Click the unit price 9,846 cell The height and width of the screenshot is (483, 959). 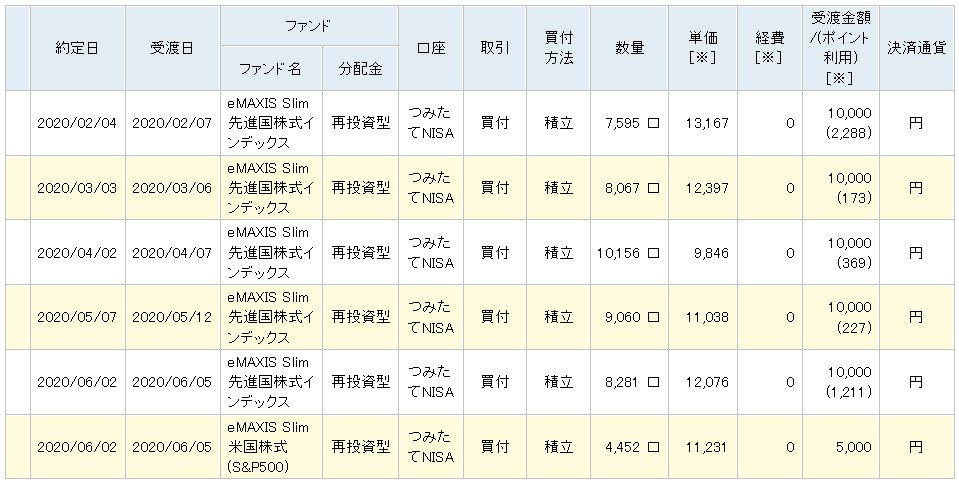[x=705, y=253]
